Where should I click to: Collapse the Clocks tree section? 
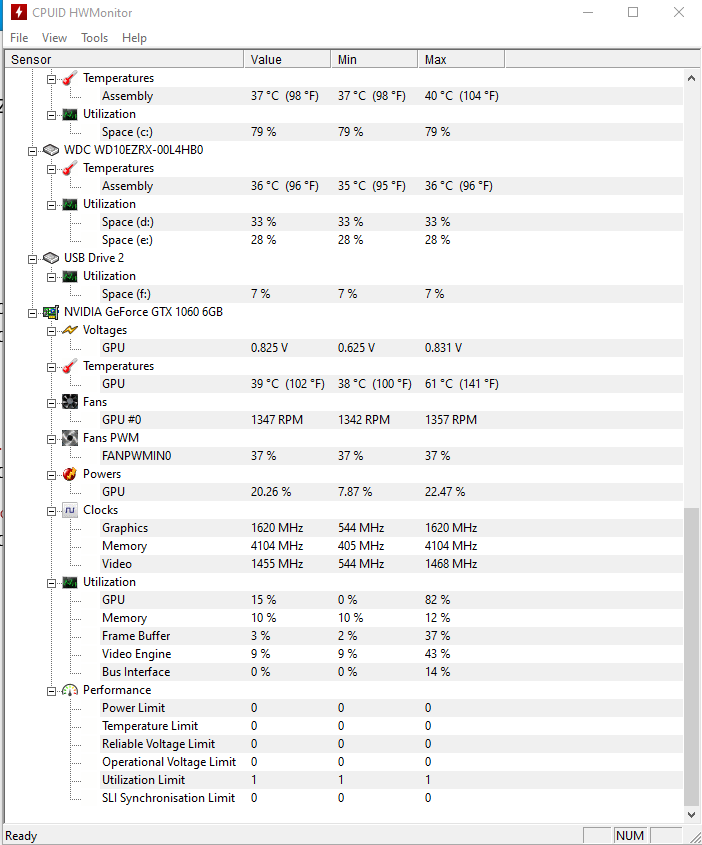point(51,511)
